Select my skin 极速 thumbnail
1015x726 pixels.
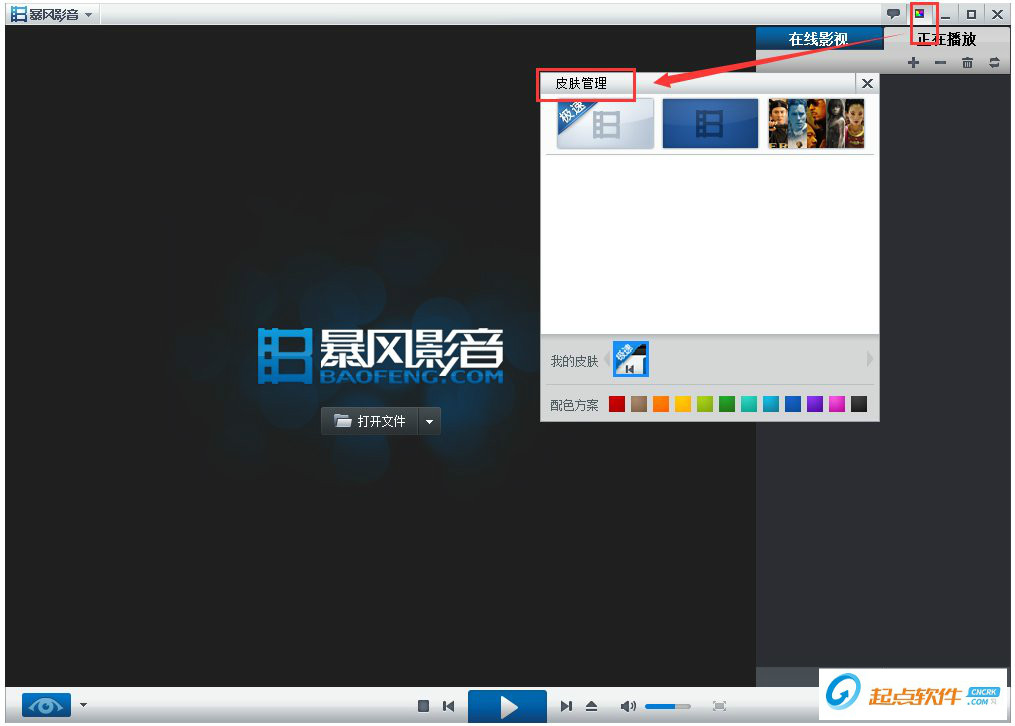click(630, 359)
